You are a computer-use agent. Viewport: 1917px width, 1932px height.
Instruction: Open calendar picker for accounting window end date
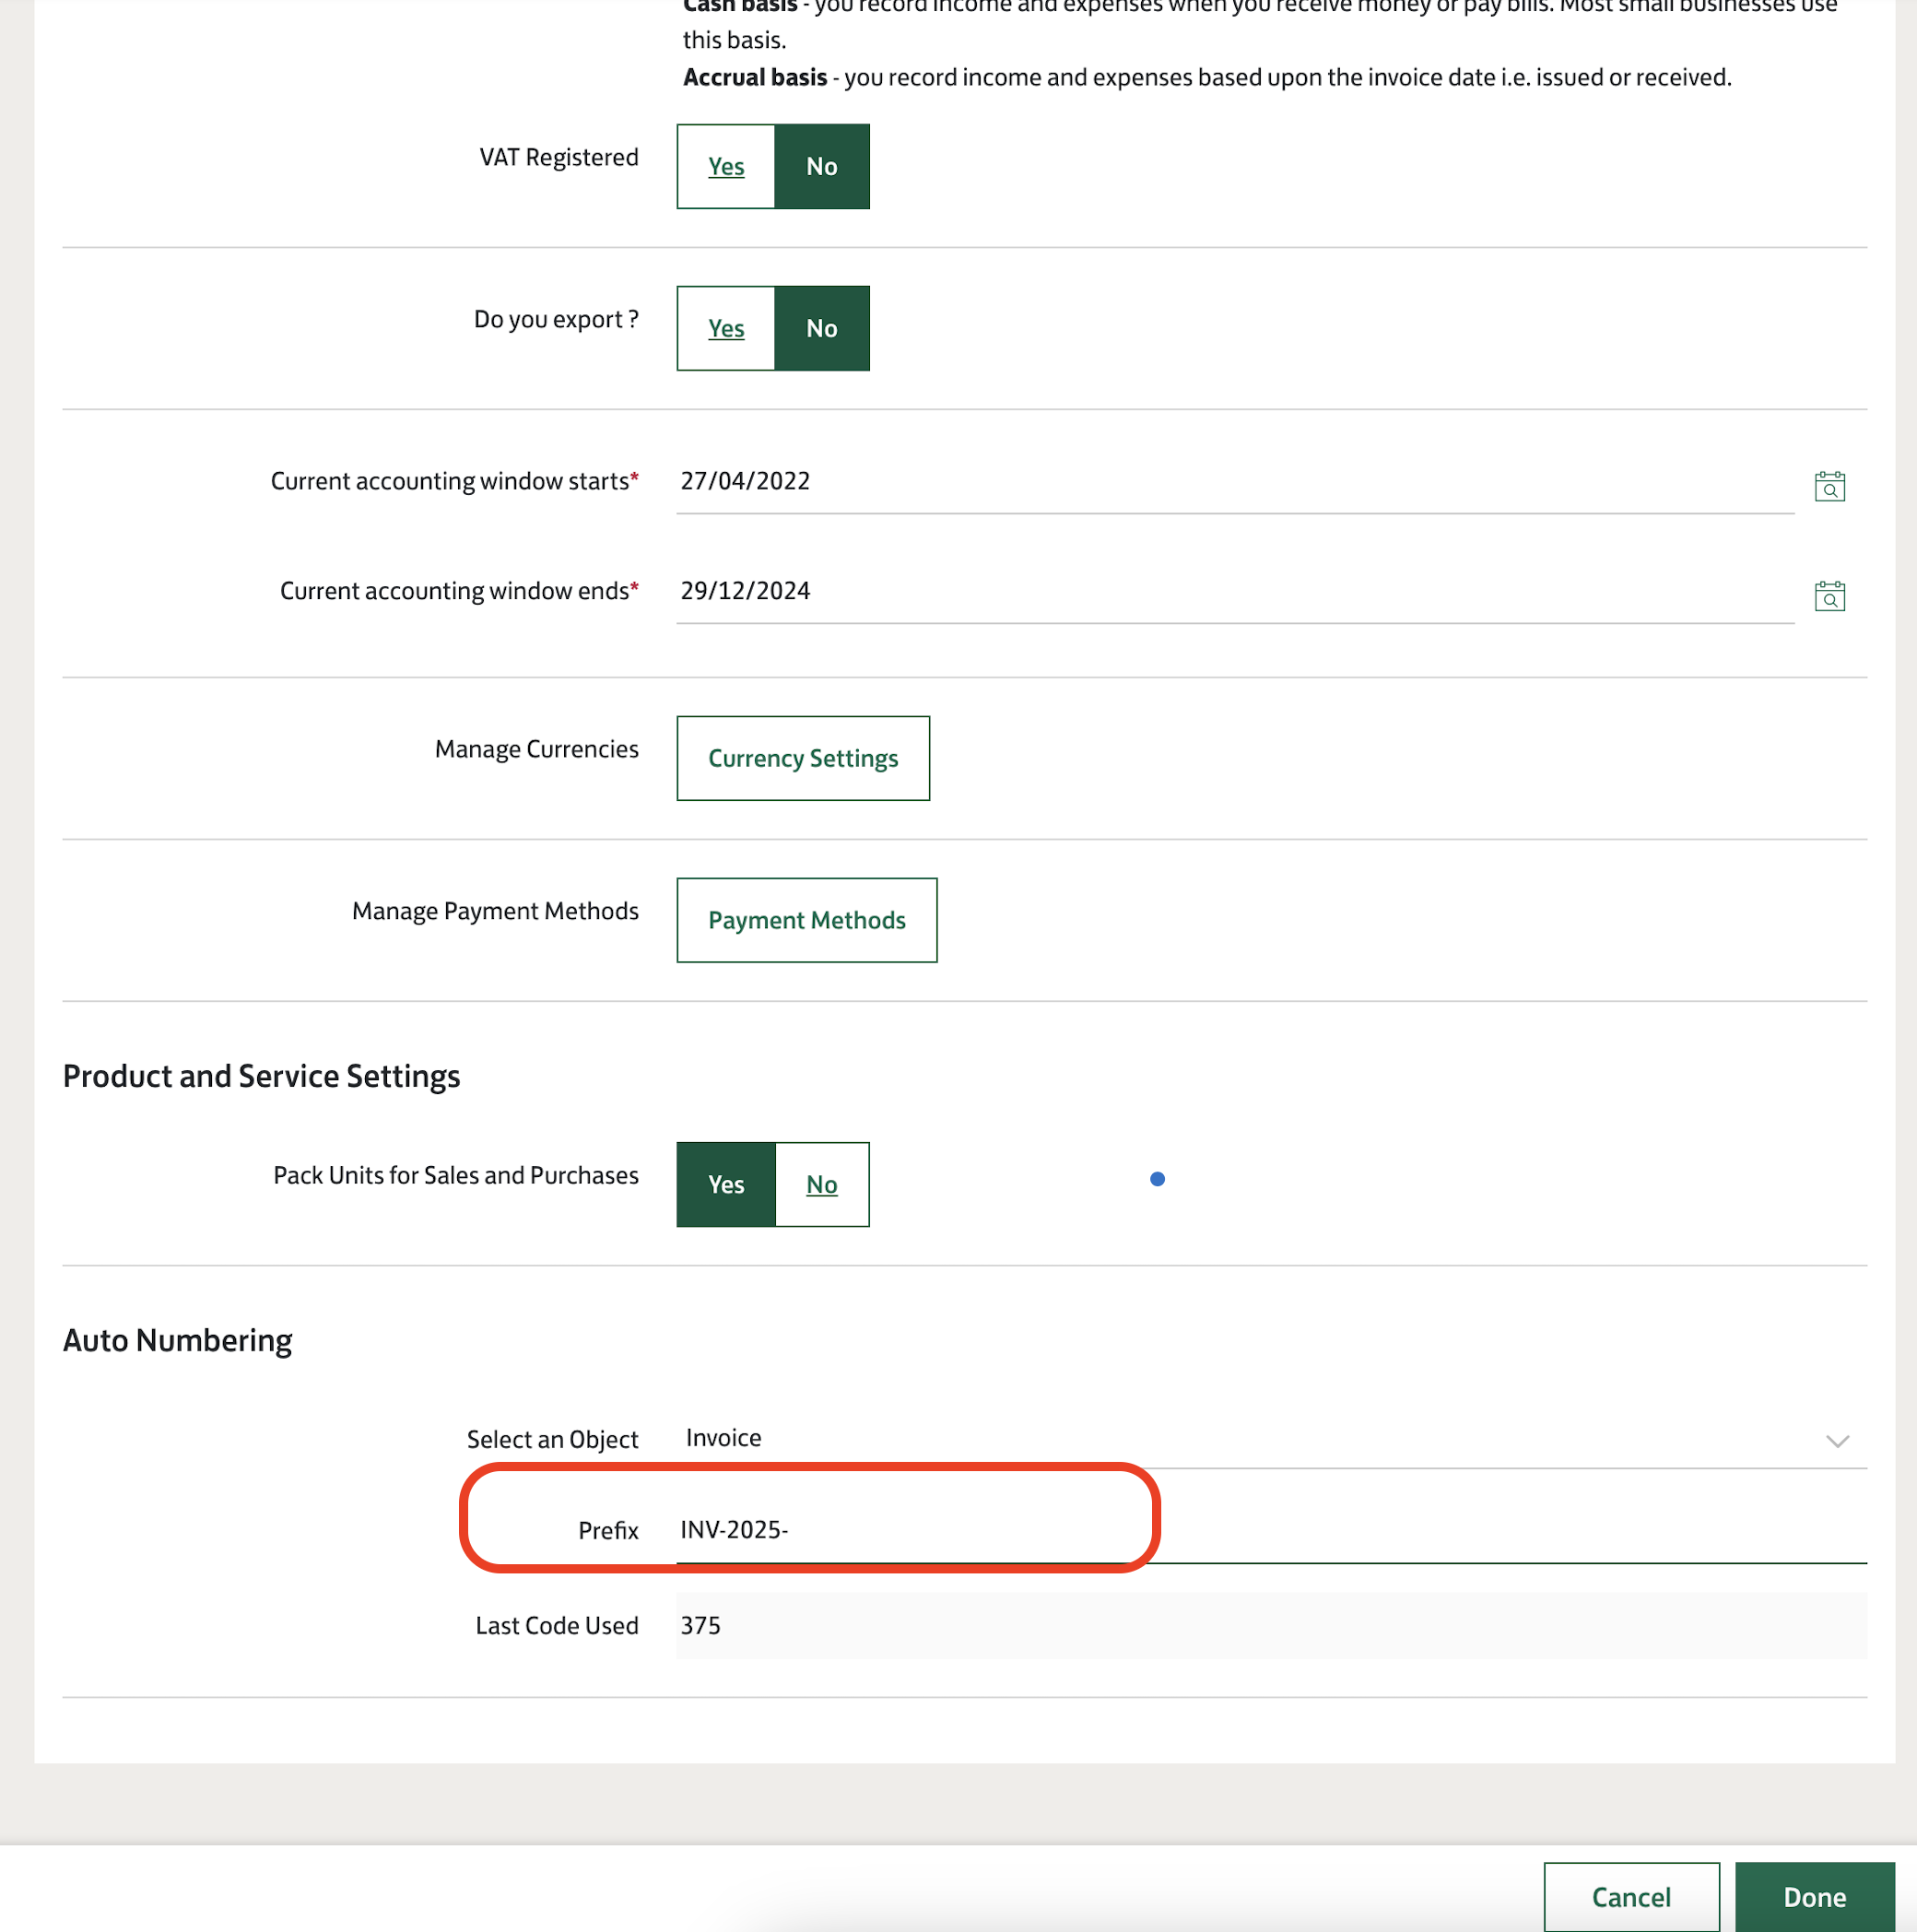coord(1829,596)
